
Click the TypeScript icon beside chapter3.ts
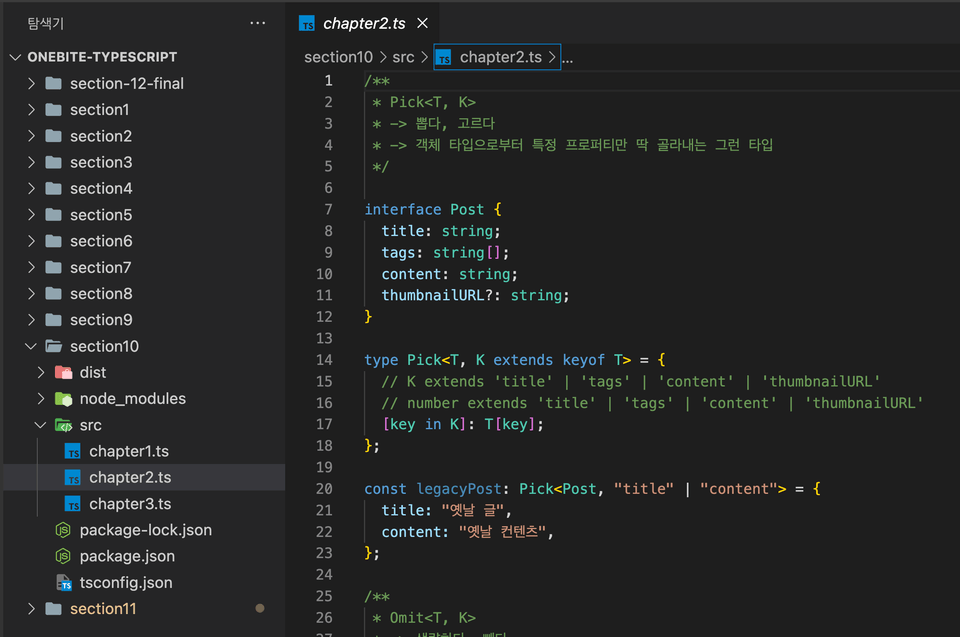point(72,504)
